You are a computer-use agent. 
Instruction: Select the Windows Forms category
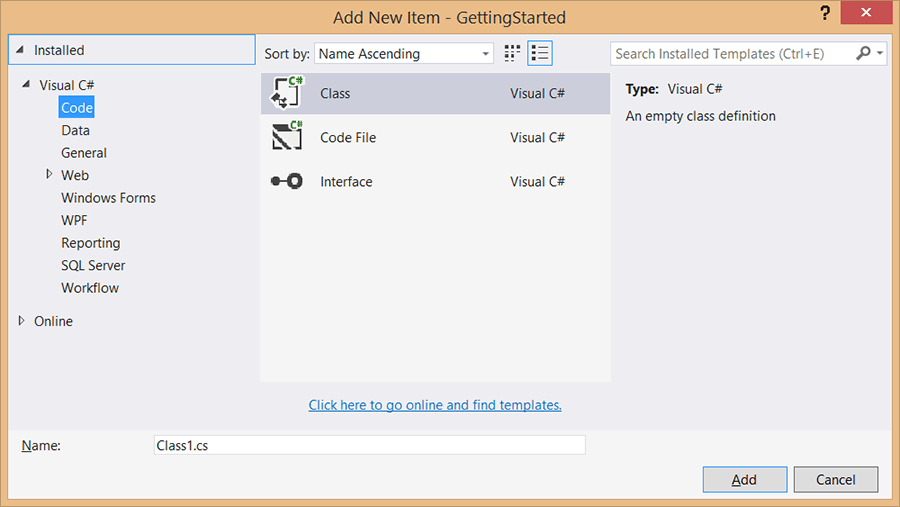coord(108,198)
